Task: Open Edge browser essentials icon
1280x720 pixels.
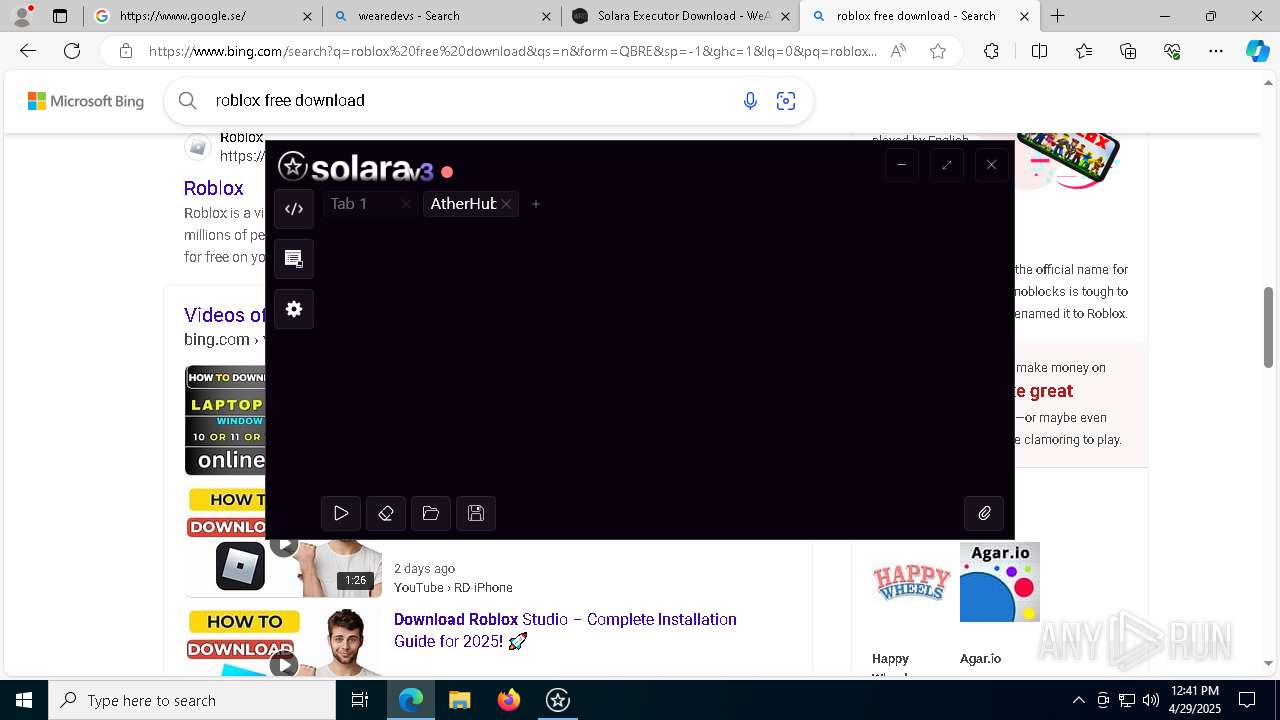Action: point(1172,51)
